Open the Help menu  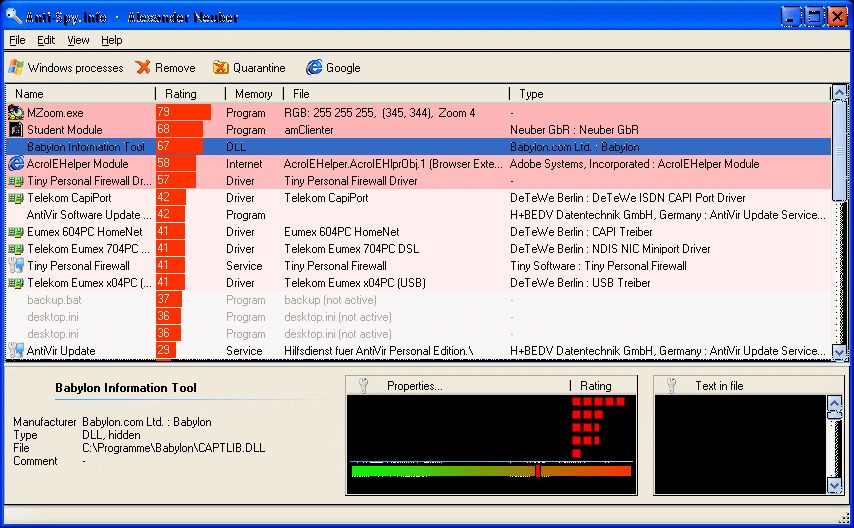[112, 40]
